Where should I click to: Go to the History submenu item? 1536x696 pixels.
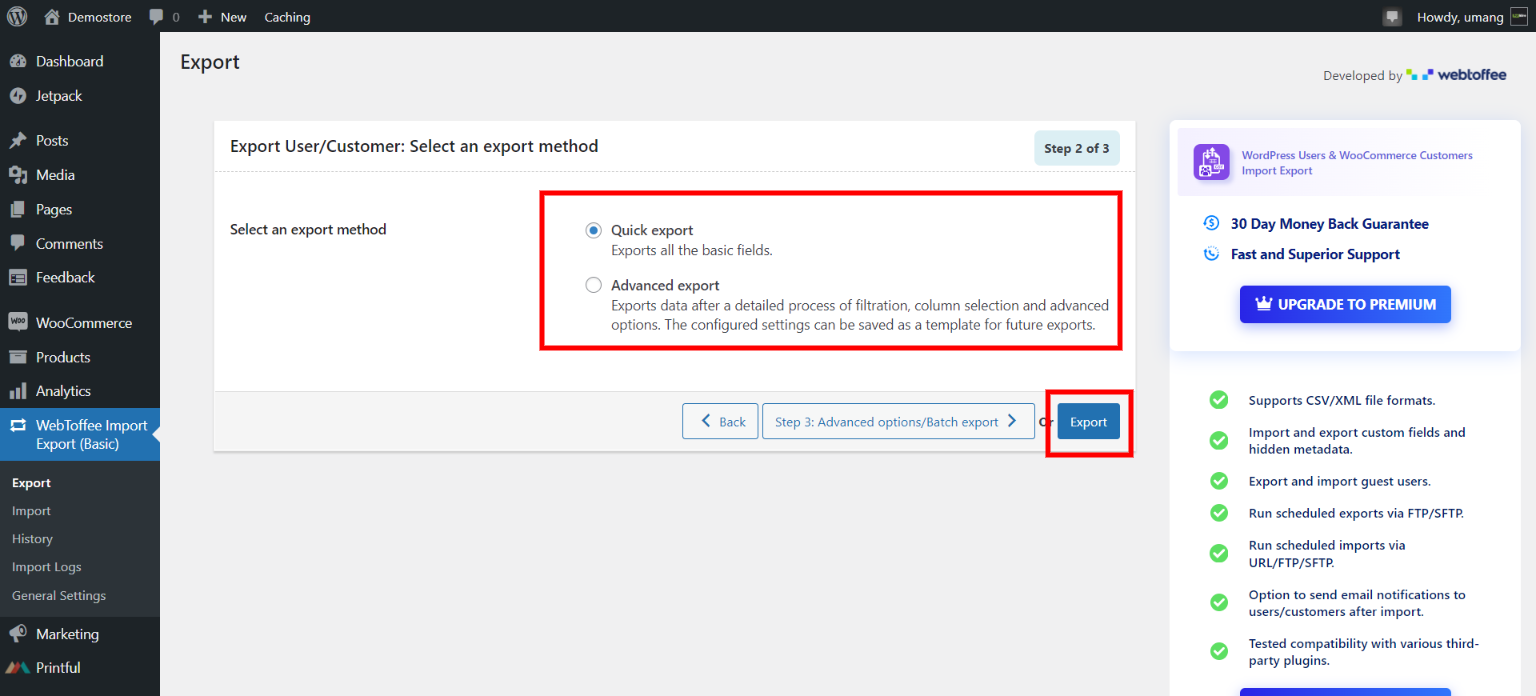tap(32, 539)
